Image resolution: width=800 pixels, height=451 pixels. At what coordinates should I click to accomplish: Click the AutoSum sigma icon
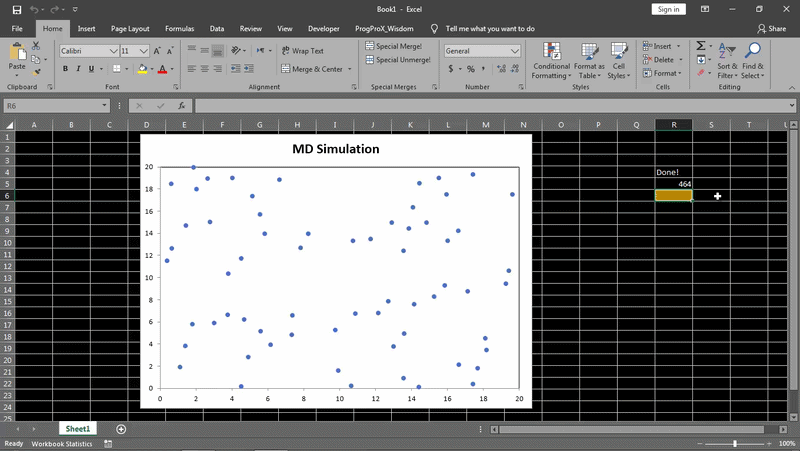(x=701, y=46)
